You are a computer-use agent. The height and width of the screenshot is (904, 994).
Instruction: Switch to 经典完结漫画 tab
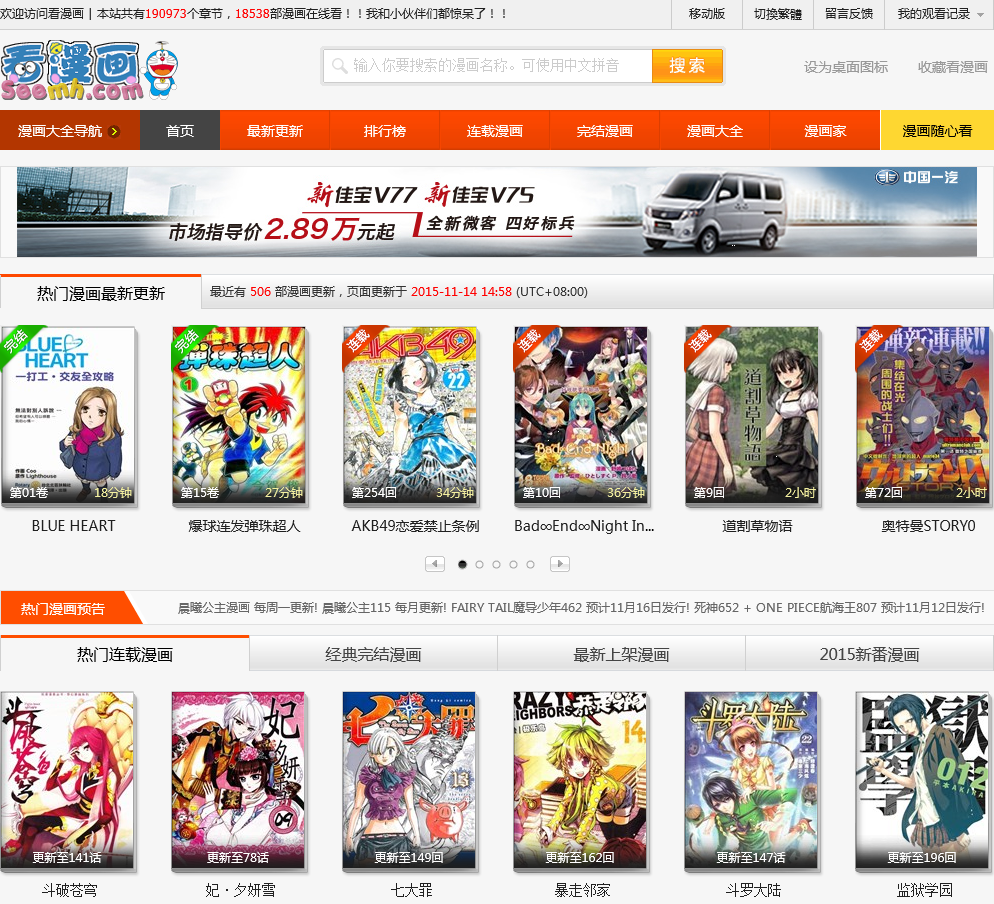373,654
